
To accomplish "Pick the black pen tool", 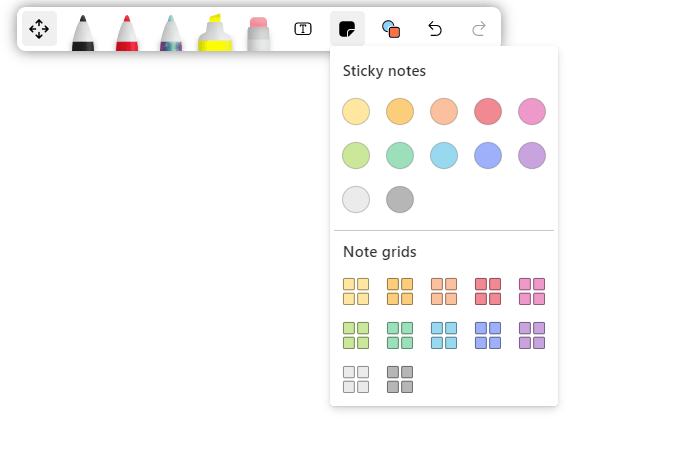I will tap(83, 32).
